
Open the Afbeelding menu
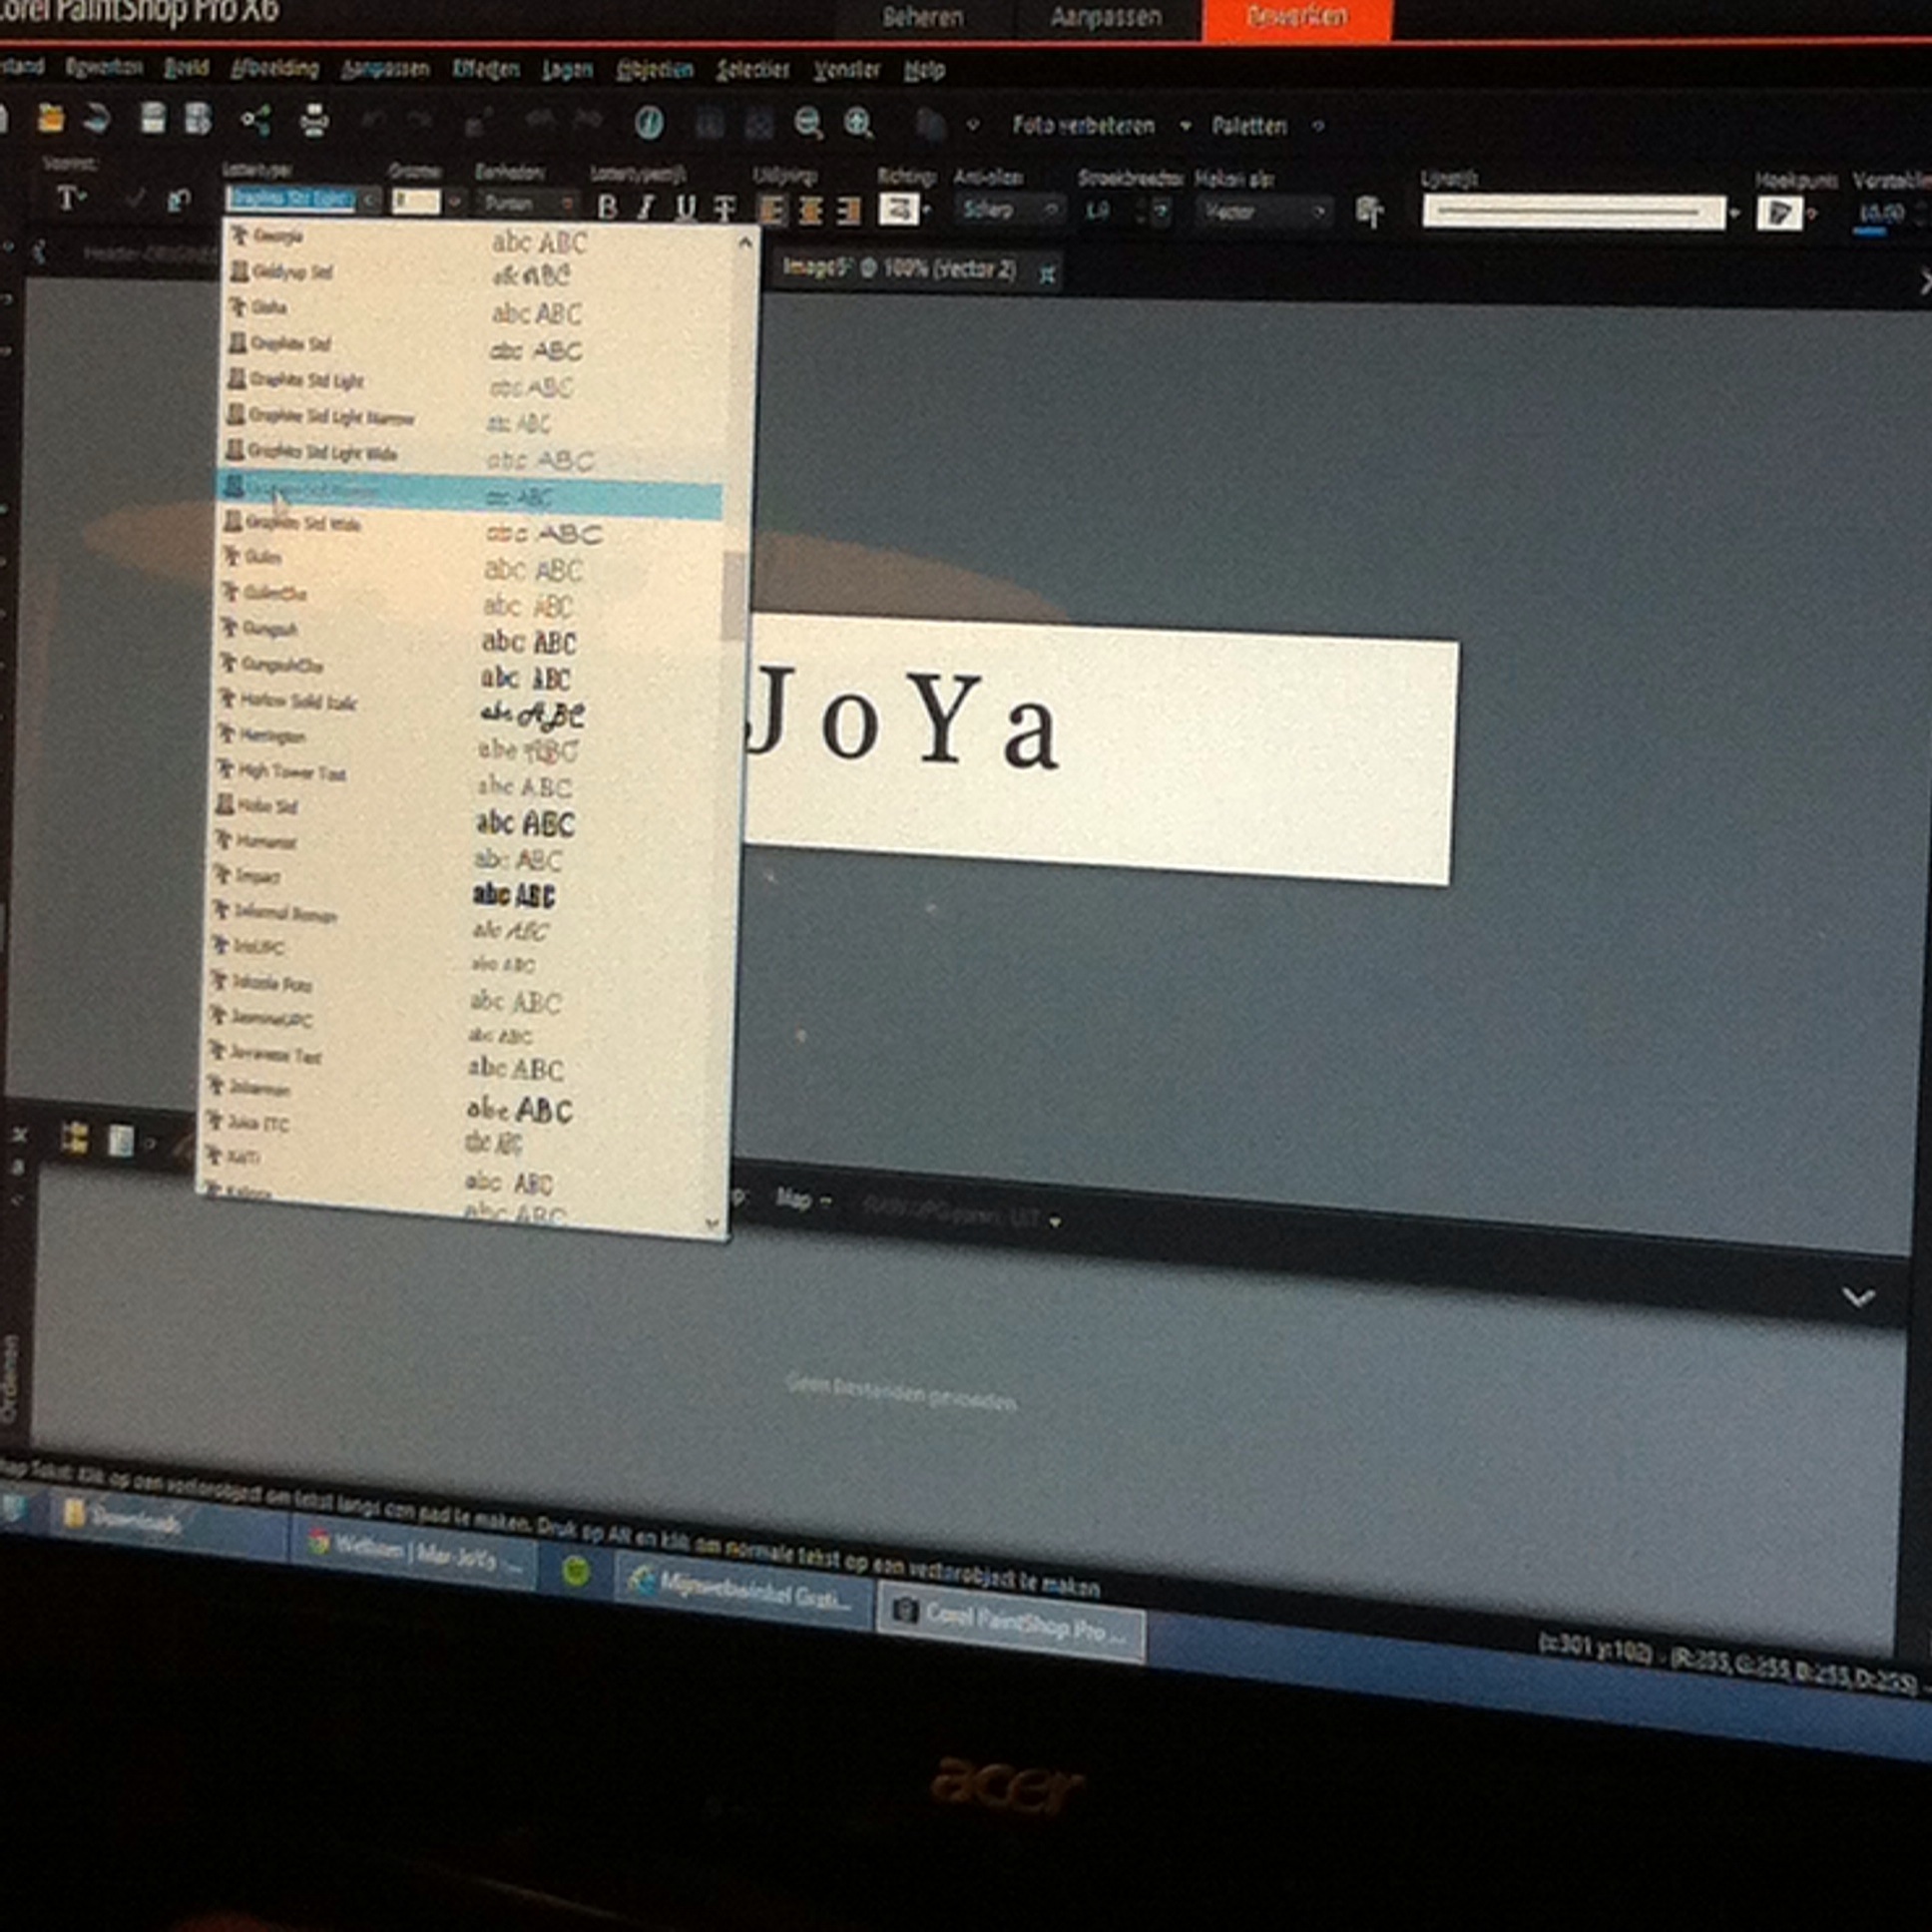pos(275,69)
